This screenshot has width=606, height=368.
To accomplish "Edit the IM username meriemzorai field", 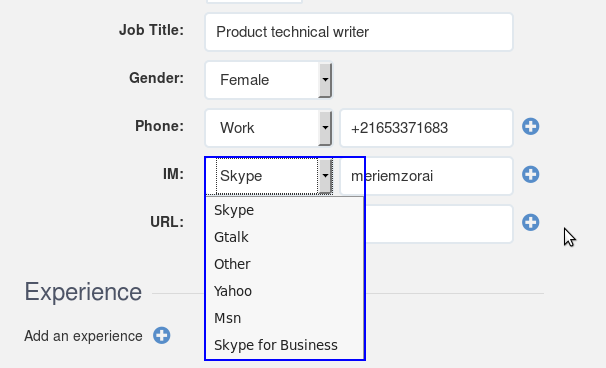I will [426, 176].
